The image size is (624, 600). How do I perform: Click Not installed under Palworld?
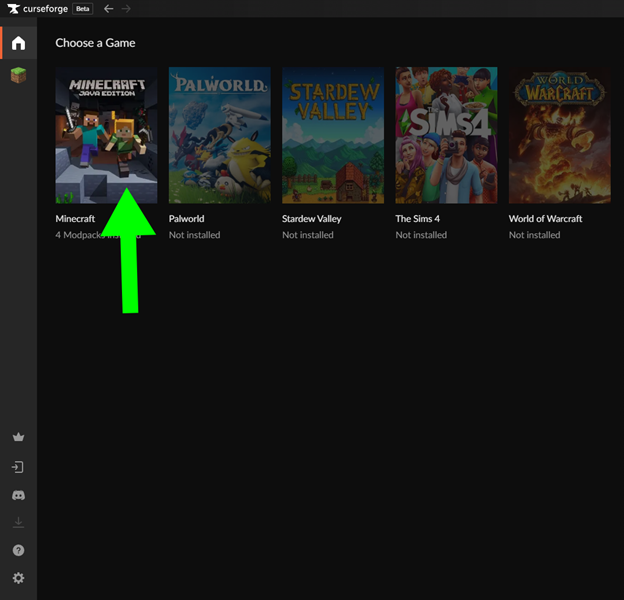click(195, 235)
